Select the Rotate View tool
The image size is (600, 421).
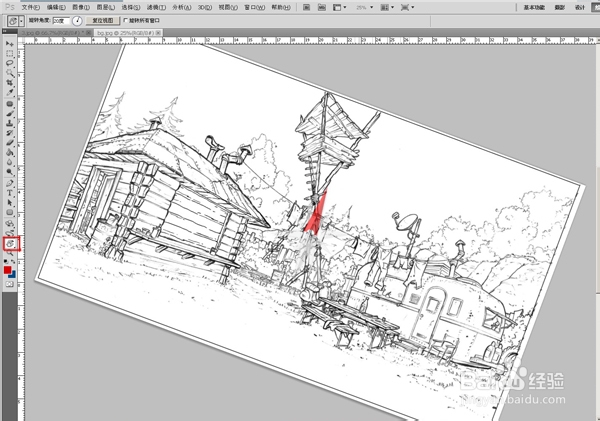pos(10,243)
